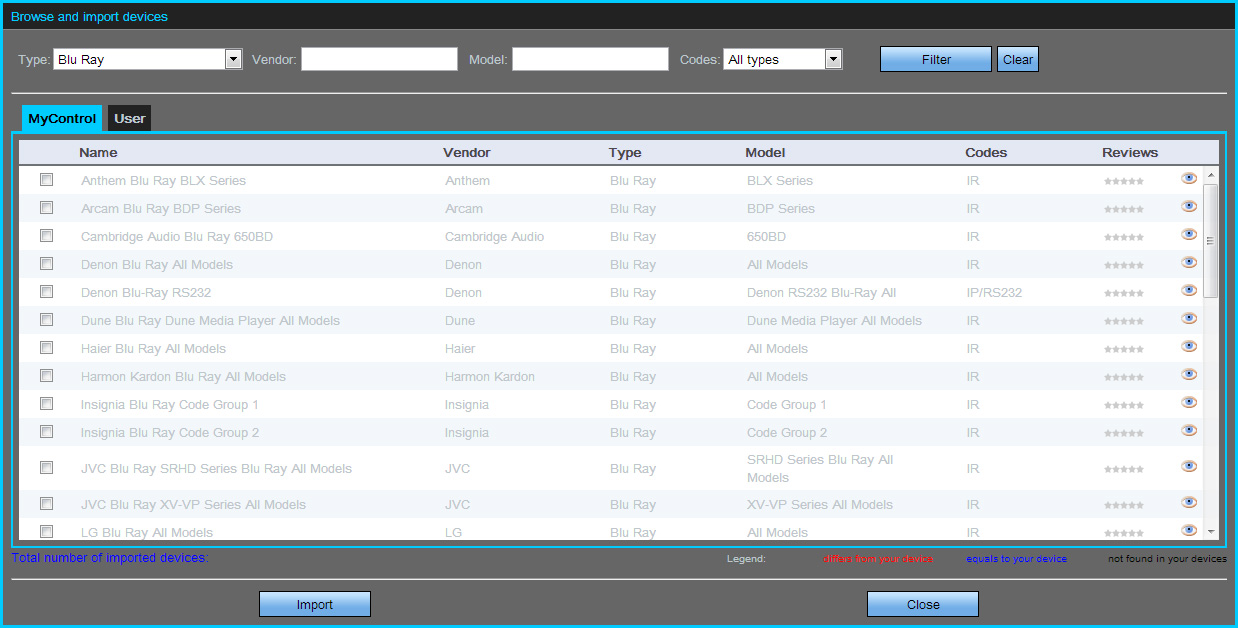Open review stars for Haier Blu Ray
The image size is (1238, 628).
pos(1123,350)
